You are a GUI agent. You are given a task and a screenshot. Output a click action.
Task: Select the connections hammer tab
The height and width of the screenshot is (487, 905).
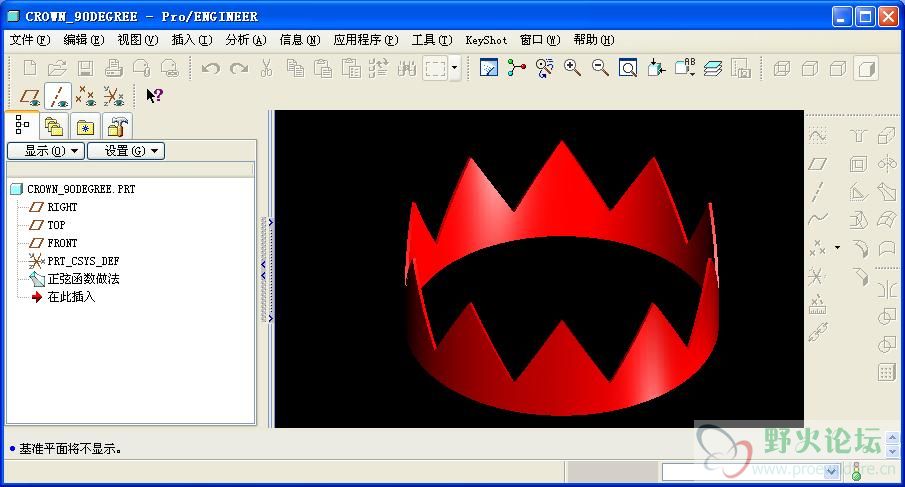[117, 126]
